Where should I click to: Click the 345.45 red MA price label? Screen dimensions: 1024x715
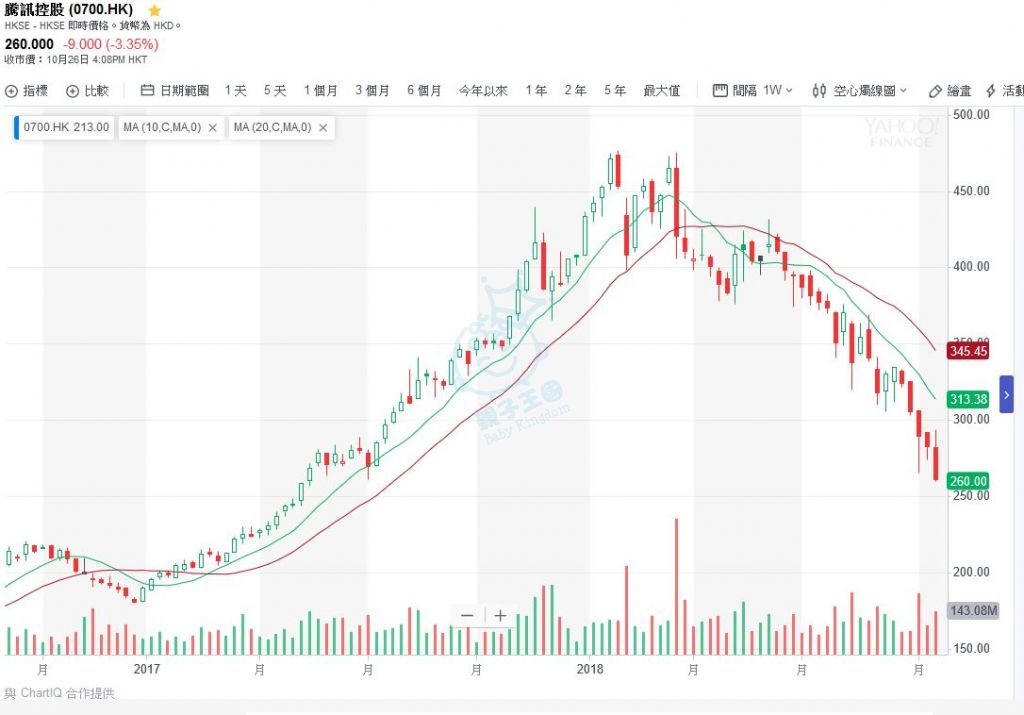968,352
